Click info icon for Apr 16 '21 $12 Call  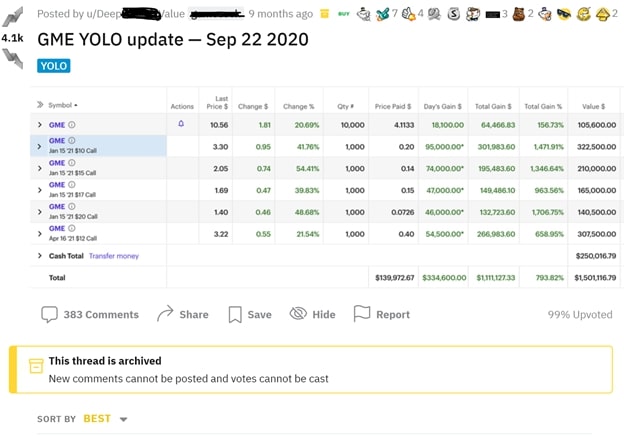click(x=72, y=228)
